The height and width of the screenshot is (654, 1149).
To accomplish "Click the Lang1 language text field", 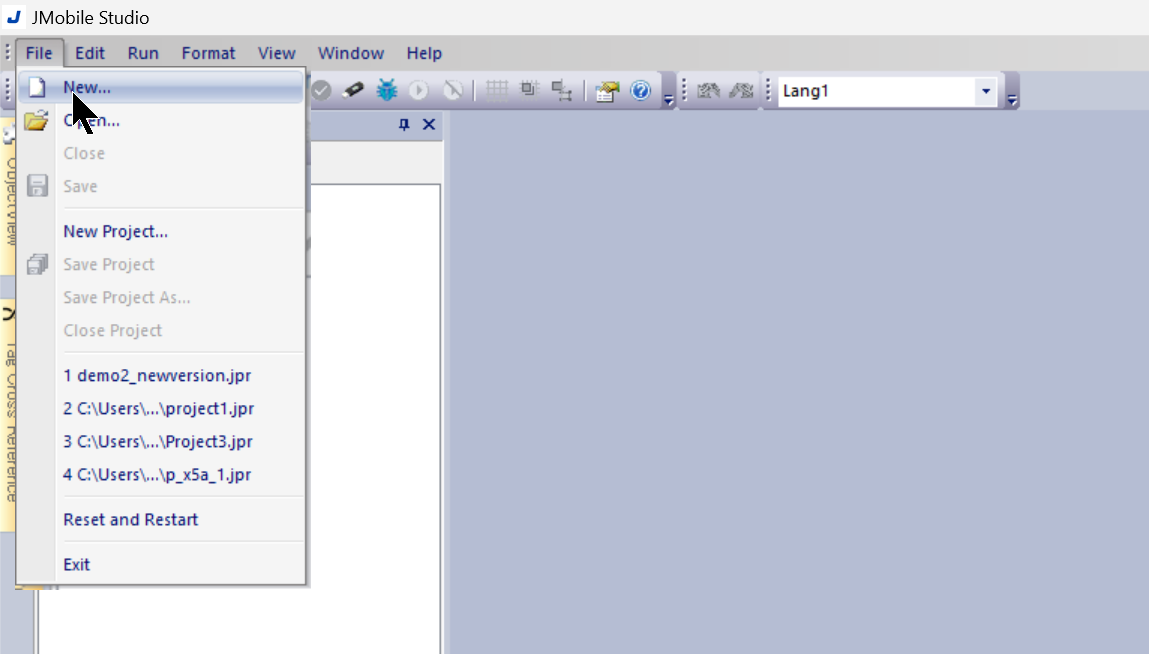I will tap(877, 91).
